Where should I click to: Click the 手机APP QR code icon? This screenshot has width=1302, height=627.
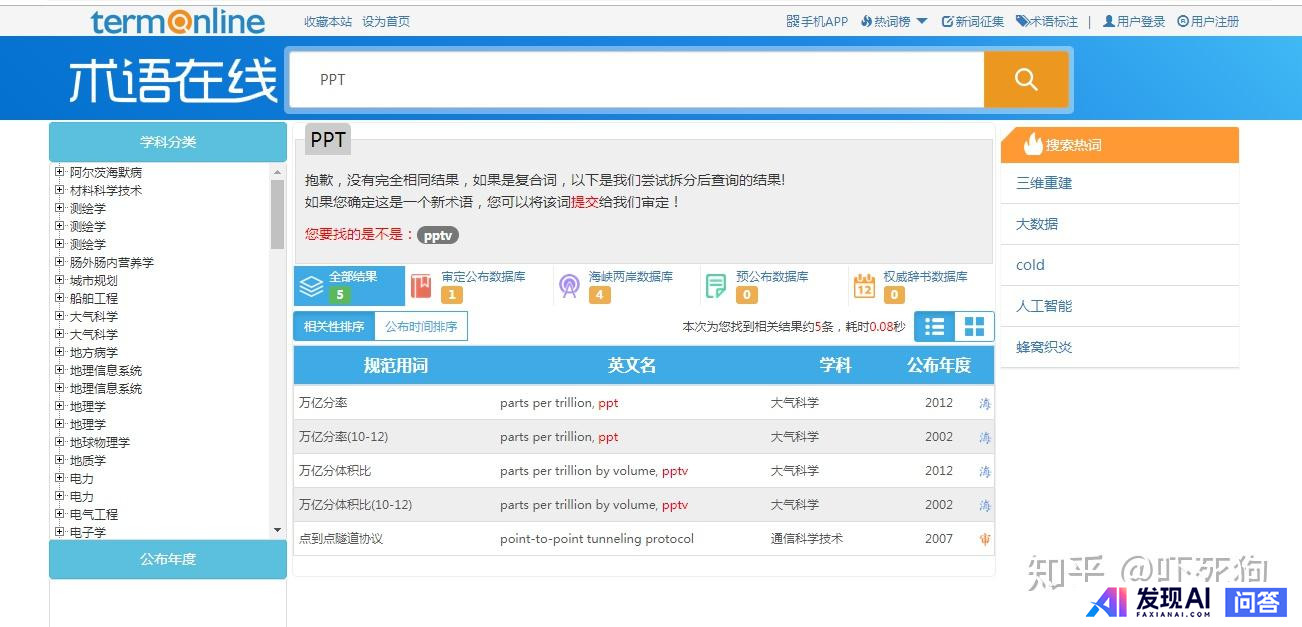[x=792, y=21]
